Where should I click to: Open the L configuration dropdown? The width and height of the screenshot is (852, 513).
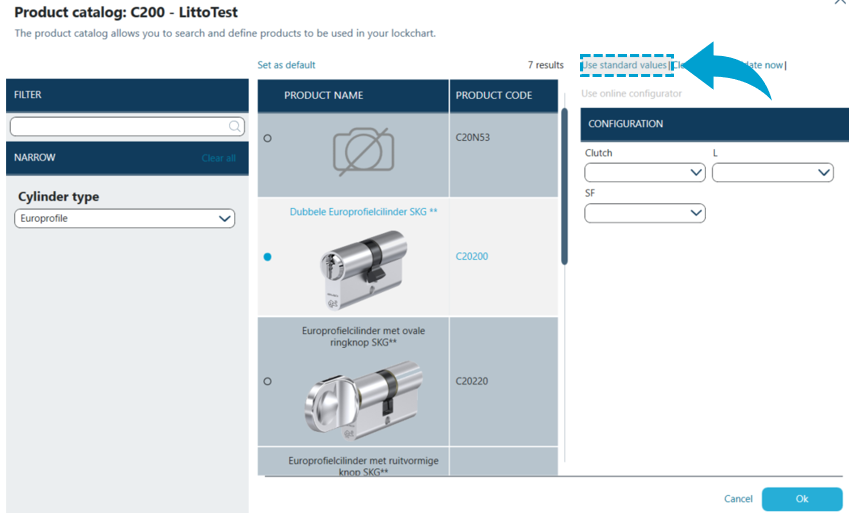[772, 172]
